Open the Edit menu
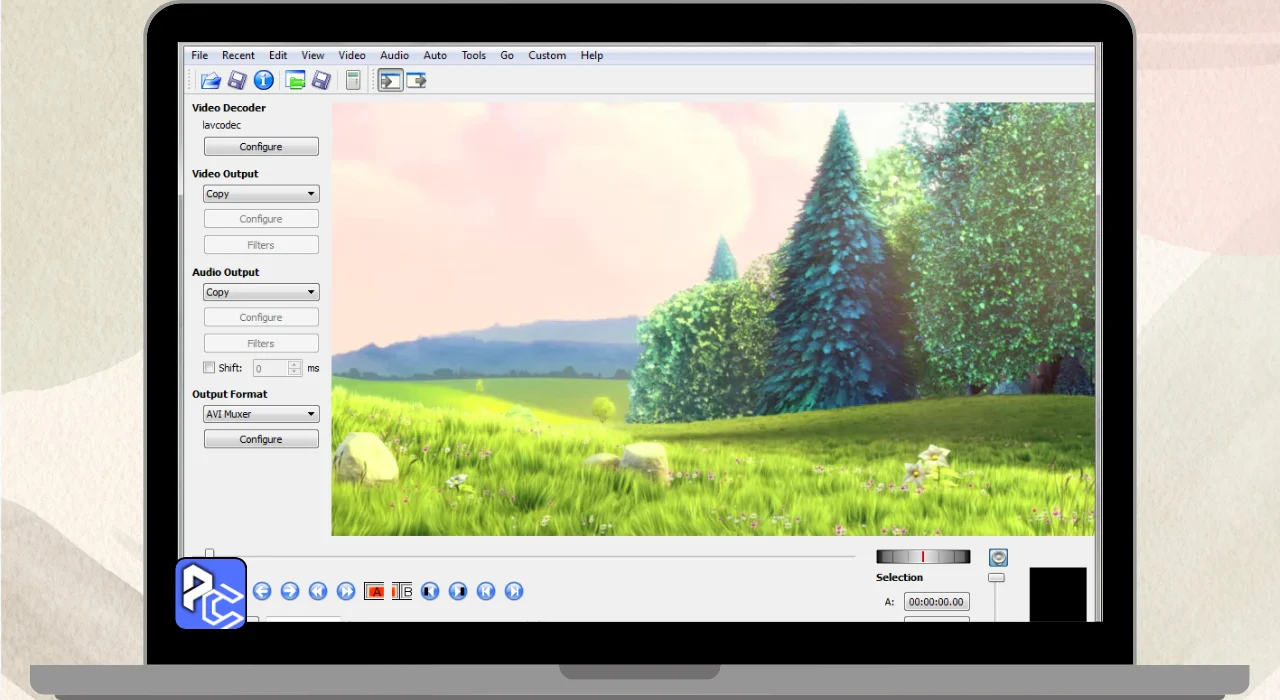 278,55
